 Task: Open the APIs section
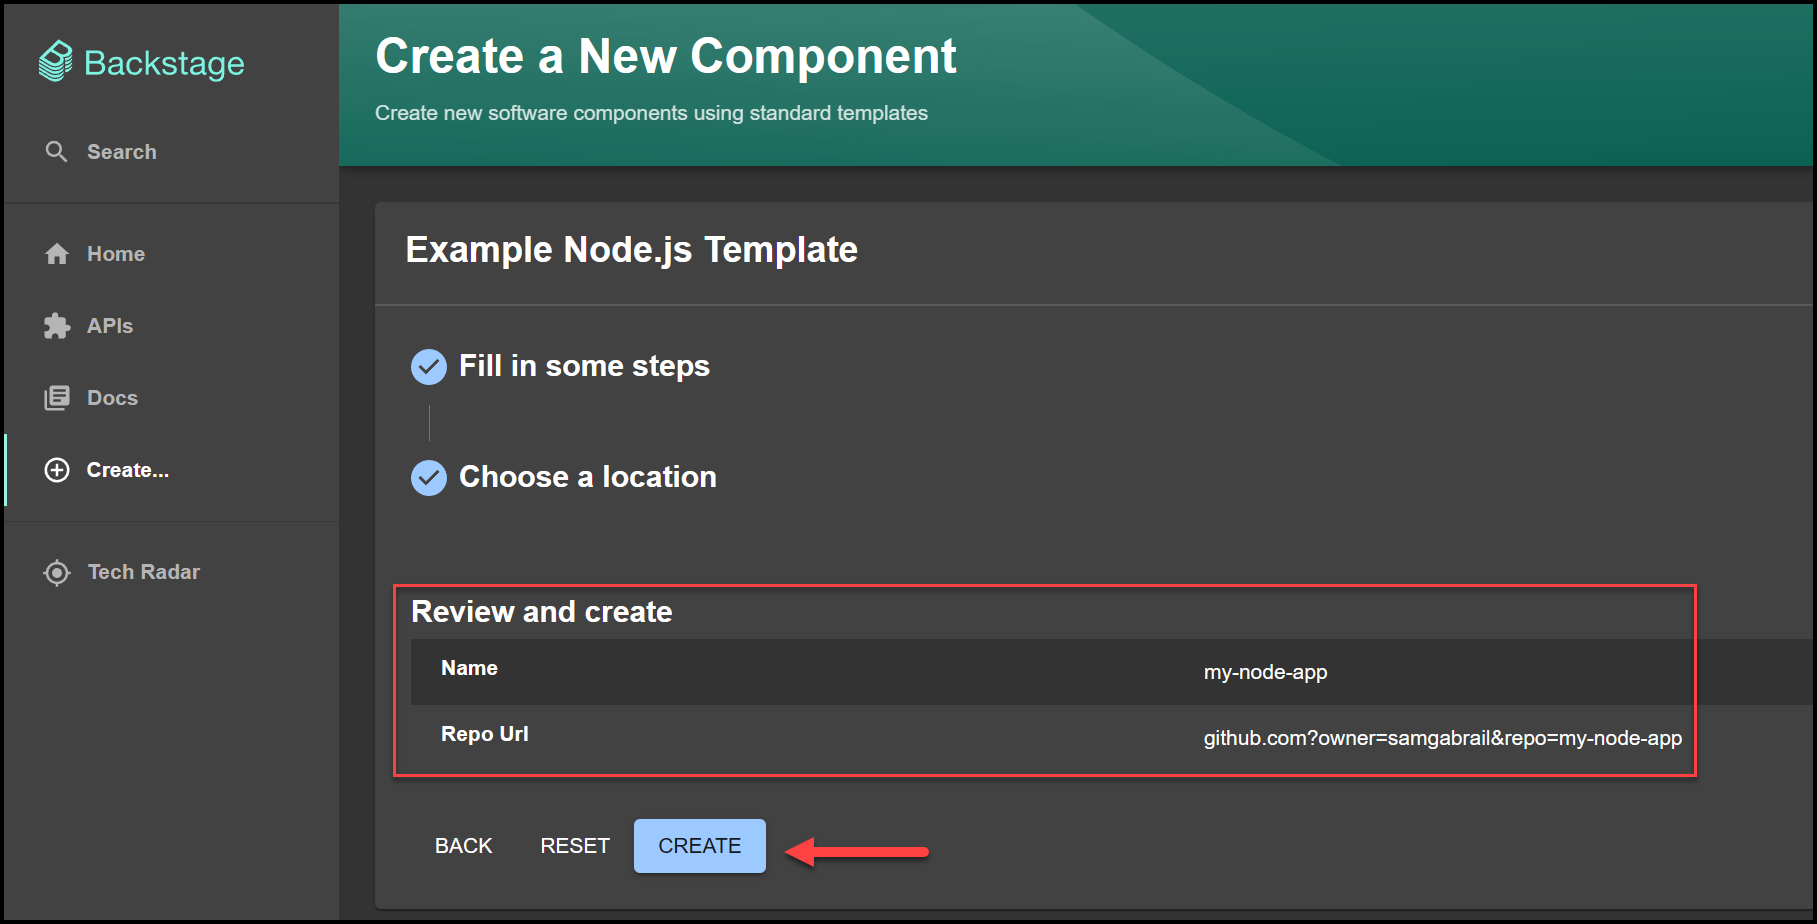(x=110, y=325)
